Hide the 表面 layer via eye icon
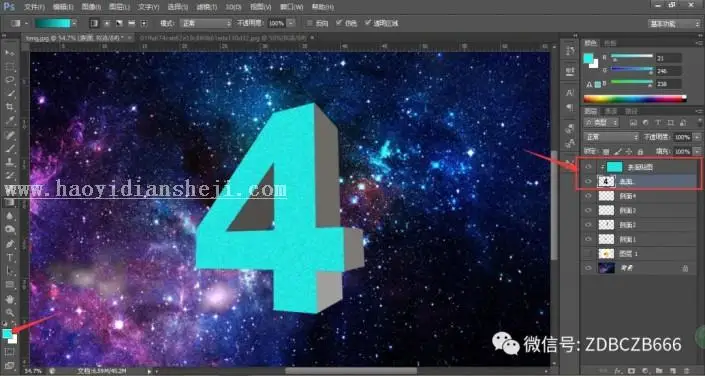 [588, 181]
